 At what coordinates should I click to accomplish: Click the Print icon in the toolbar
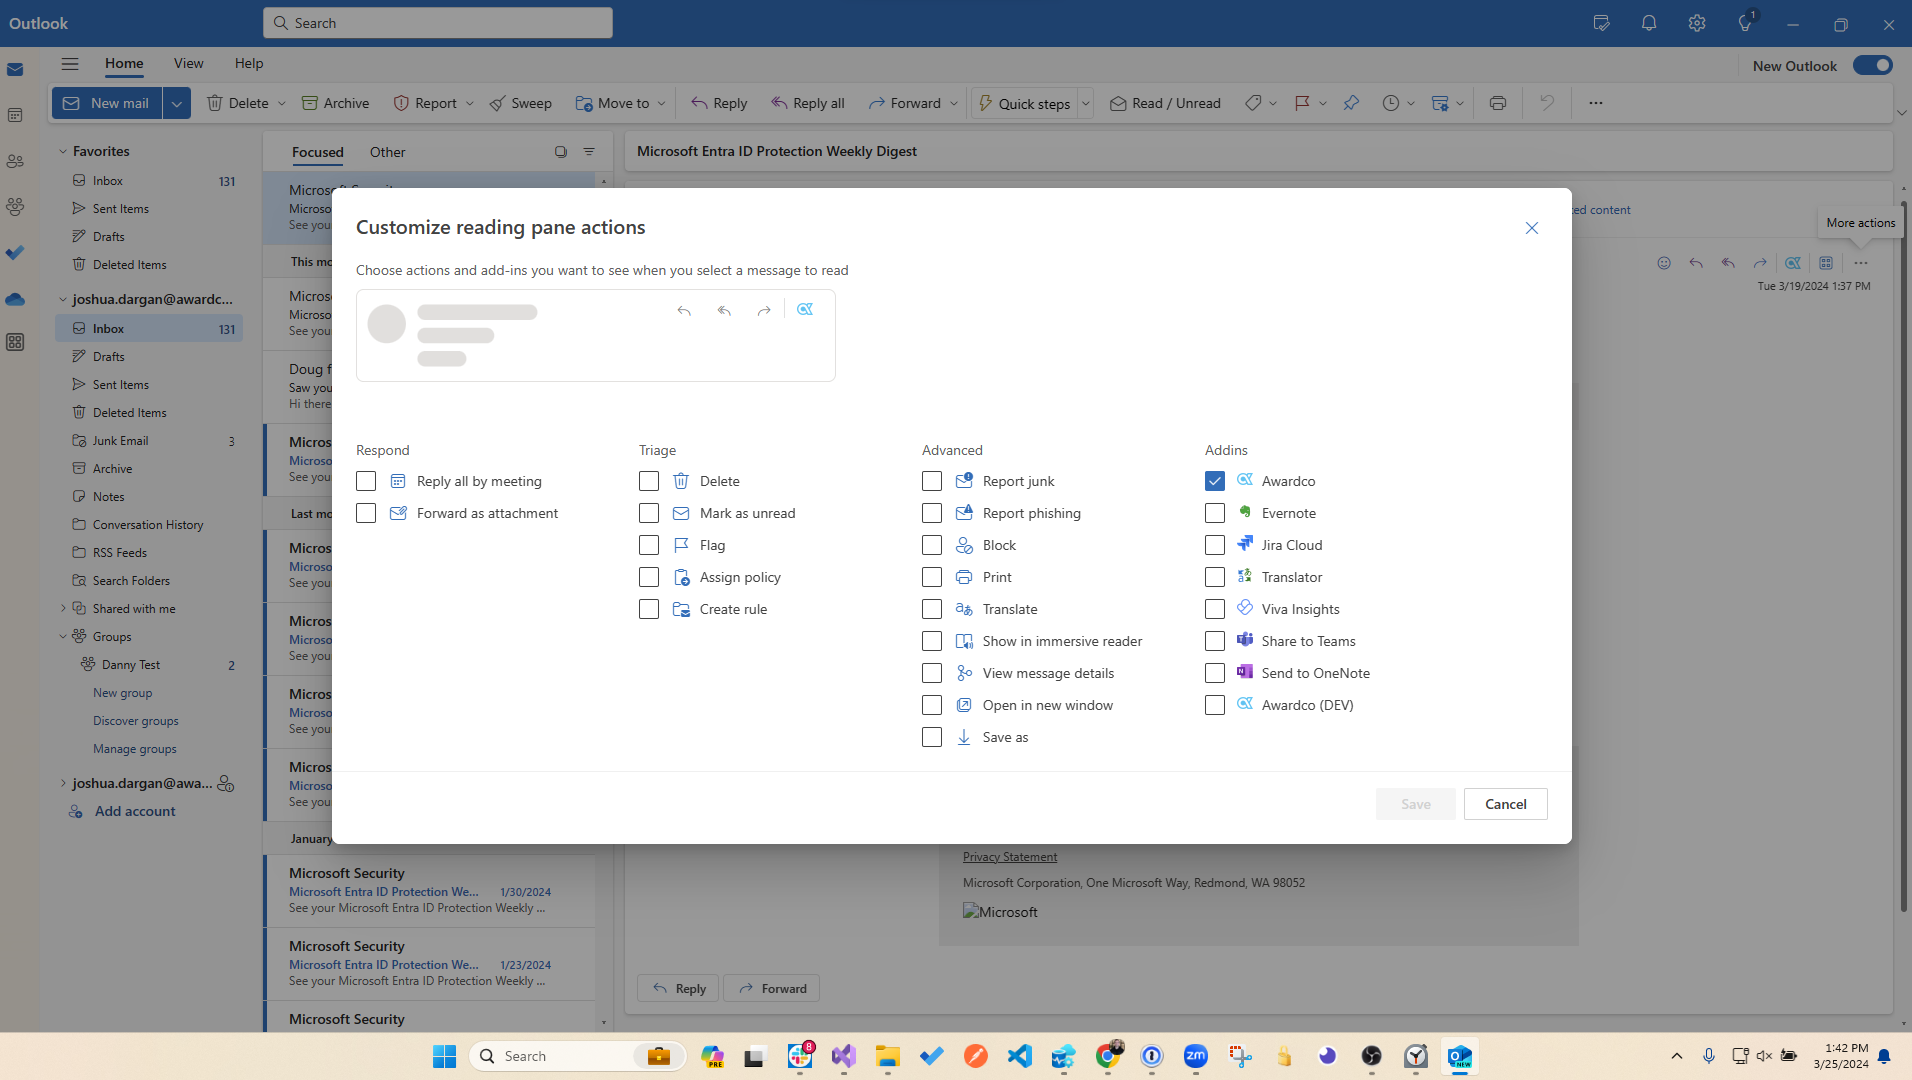[1497, 103]
